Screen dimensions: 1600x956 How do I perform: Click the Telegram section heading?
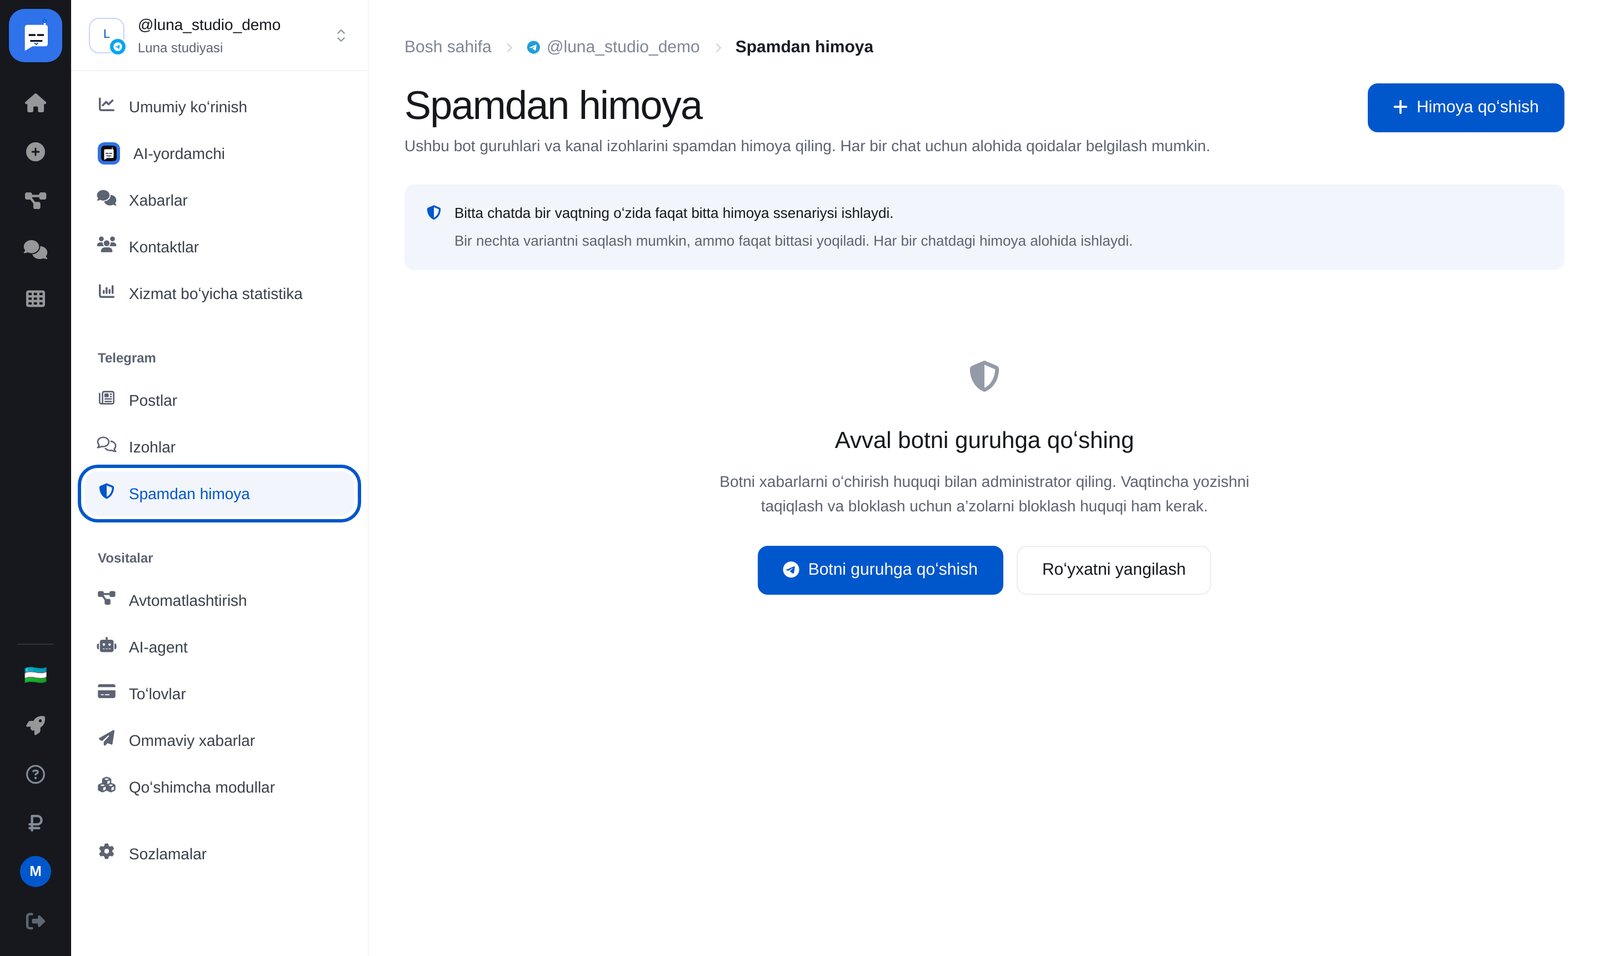click(x=127, y=358)
